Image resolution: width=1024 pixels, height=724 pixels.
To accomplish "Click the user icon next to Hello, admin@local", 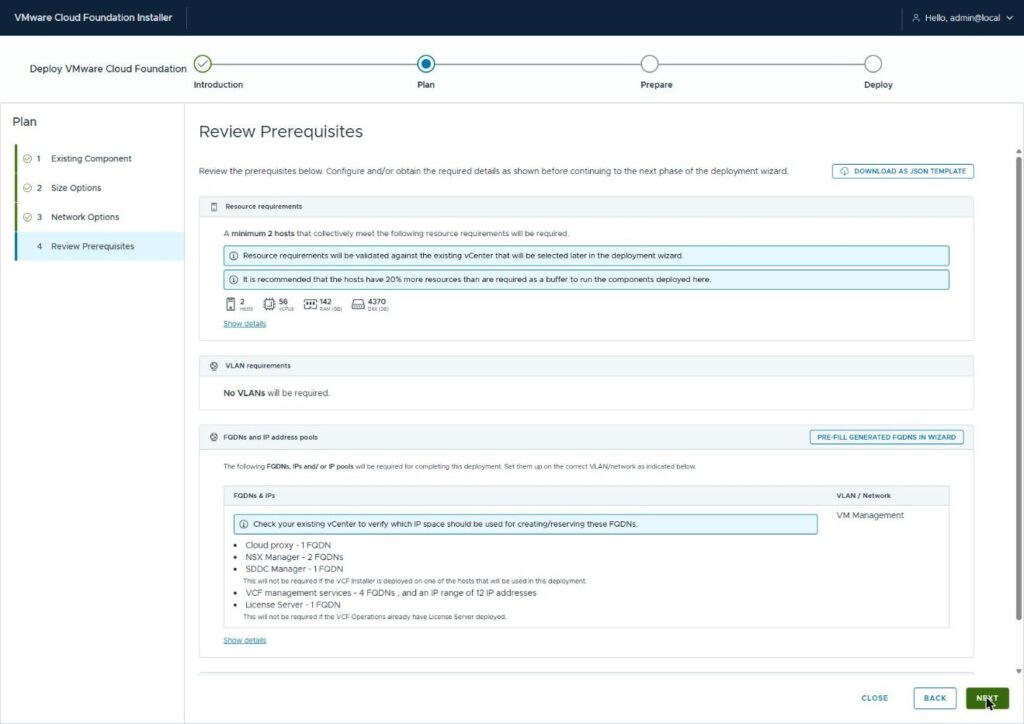I will coord(916,18).
